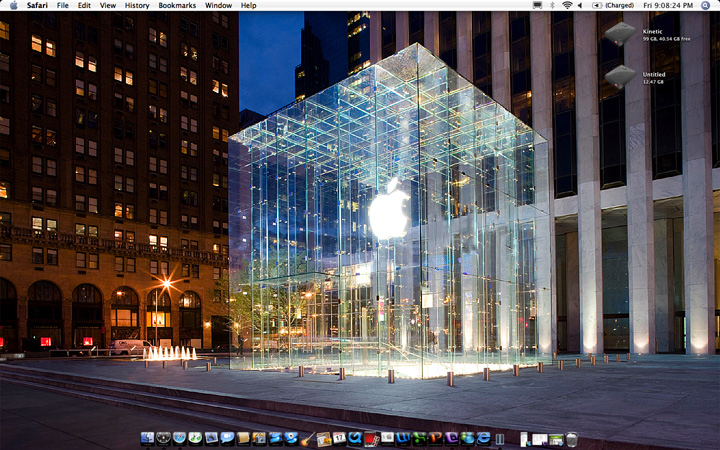Open MSN Messenger blue buddy icon
The height and width of the screenshot is (450, 720).
[467, 438]
